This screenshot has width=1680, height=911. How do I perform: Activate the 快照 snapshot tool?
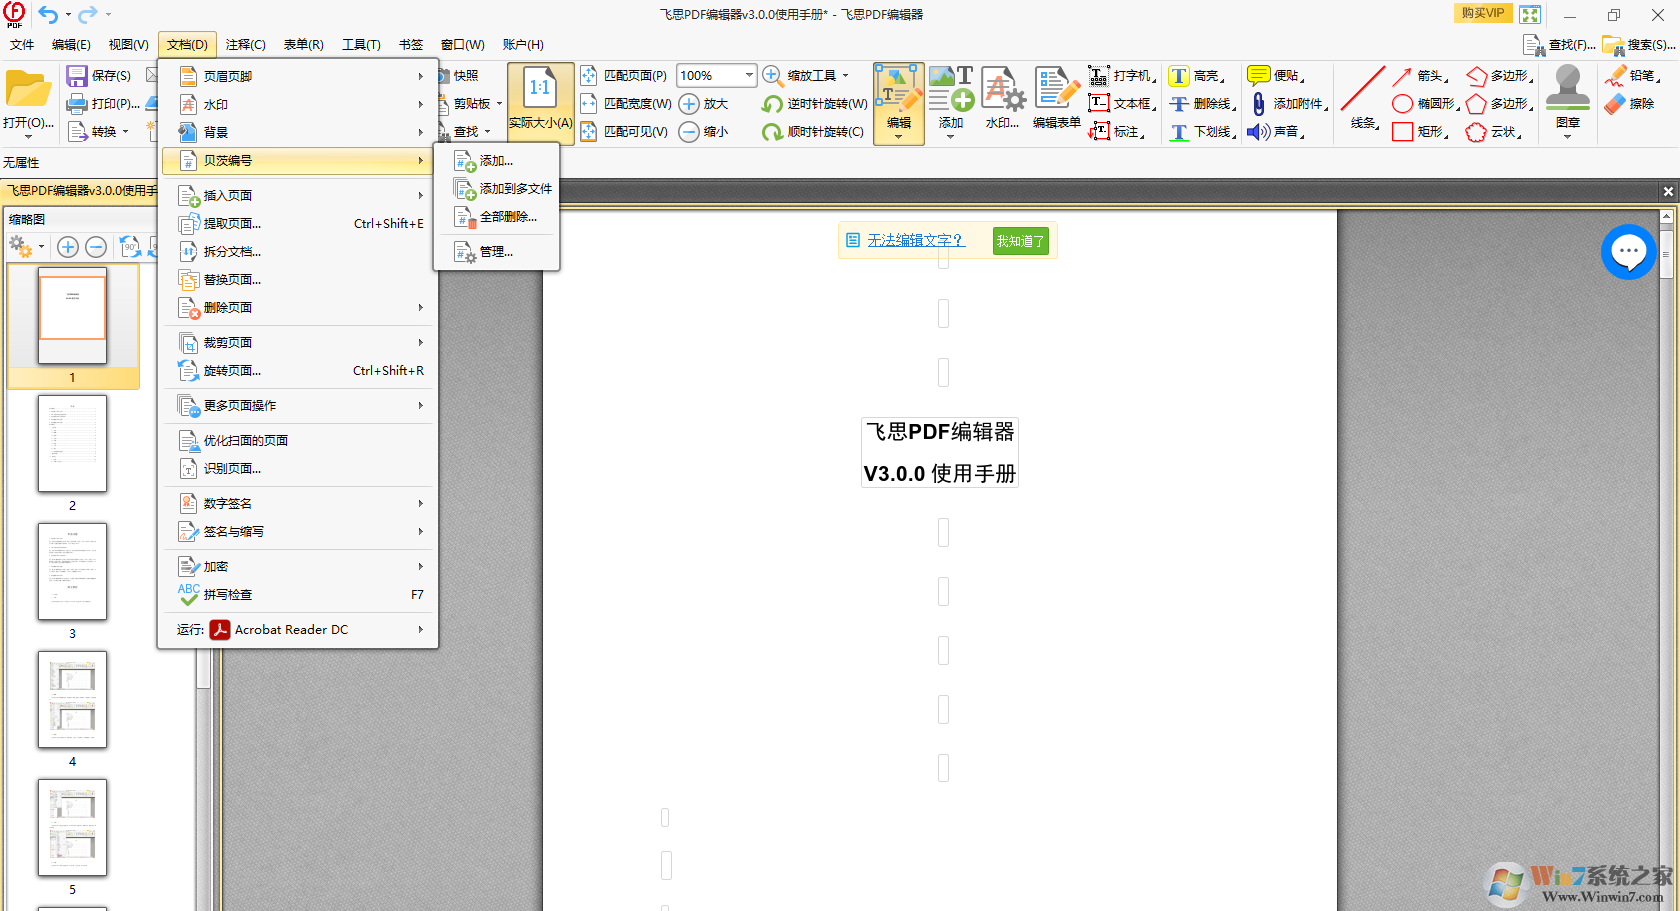tap(465, 74)
